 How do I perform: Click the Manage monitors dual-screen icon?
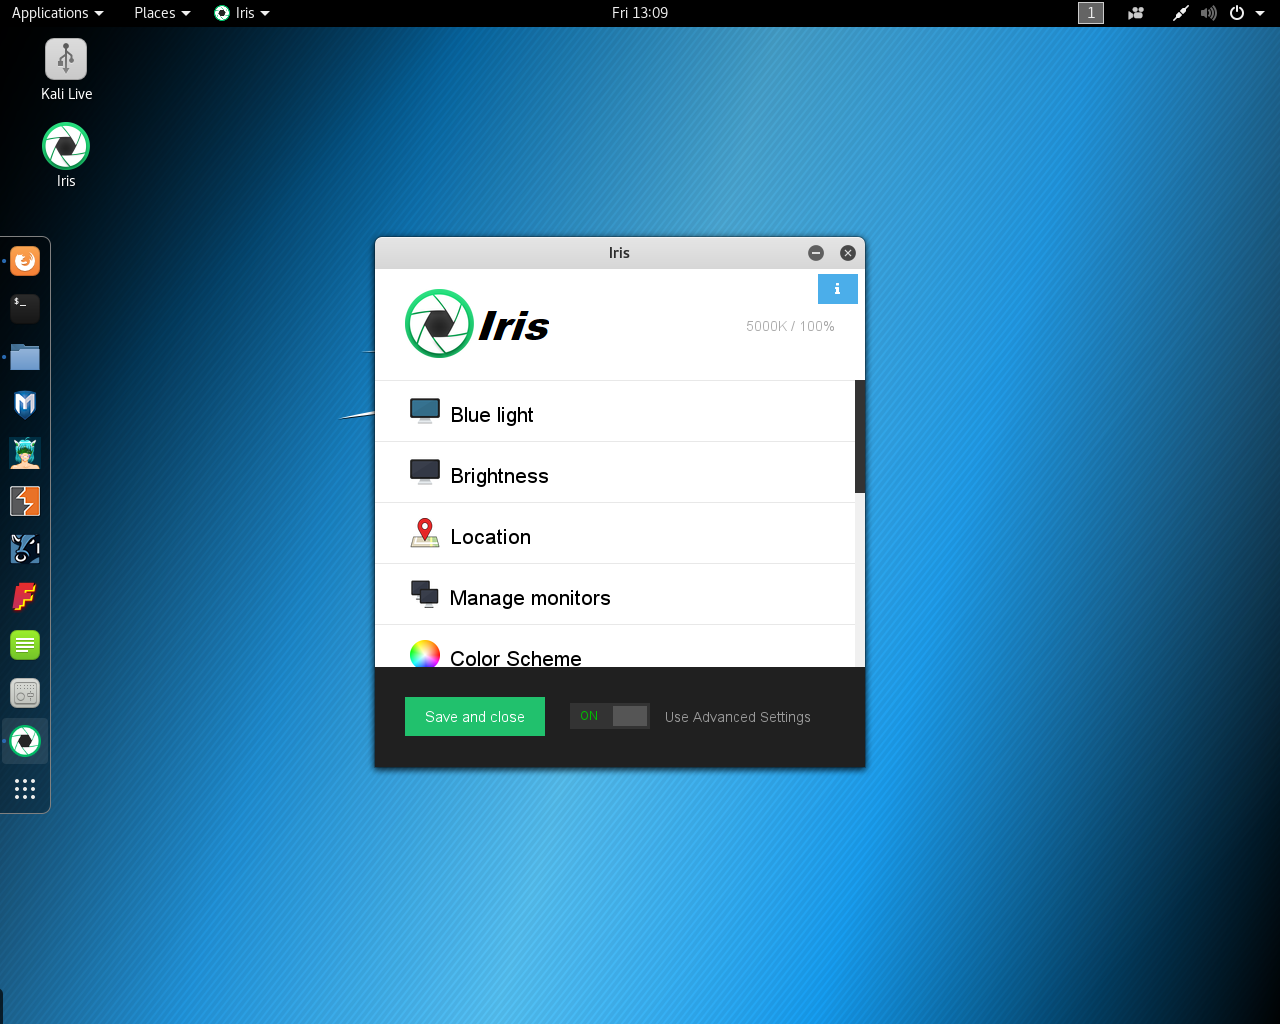[425, 594]
